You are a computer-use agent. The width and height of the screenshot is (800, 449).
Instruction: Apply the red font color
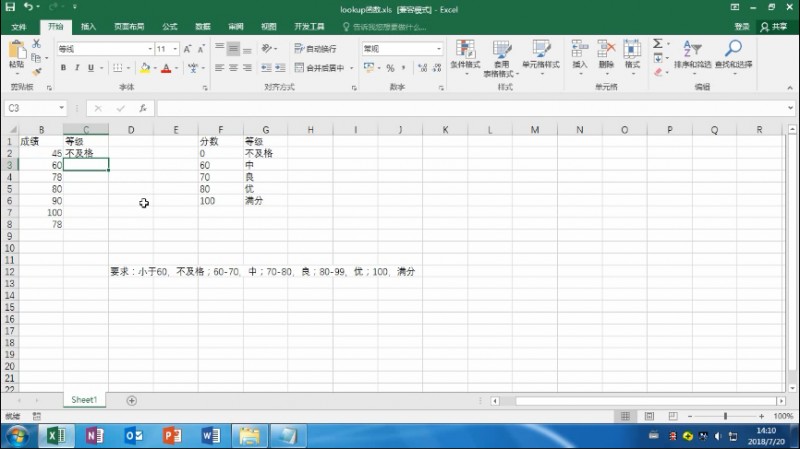click(166, 68)
